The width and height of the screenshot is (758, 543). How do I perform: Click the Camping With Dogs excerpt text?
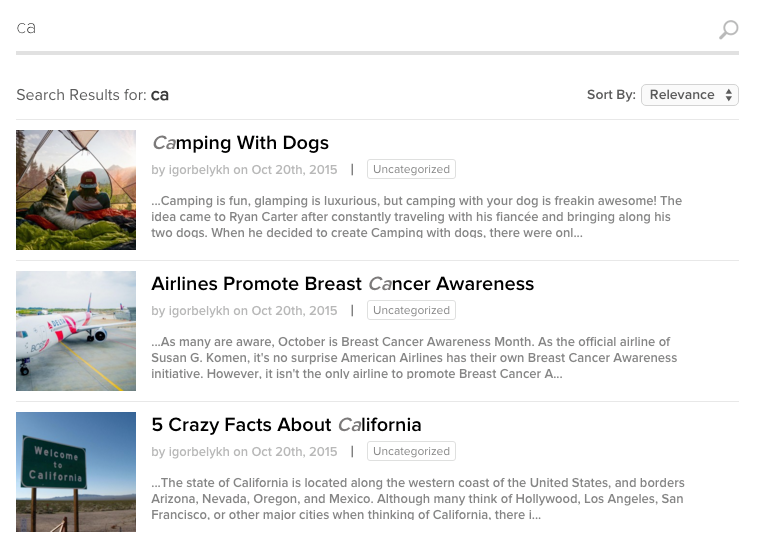tap(417, 217)
